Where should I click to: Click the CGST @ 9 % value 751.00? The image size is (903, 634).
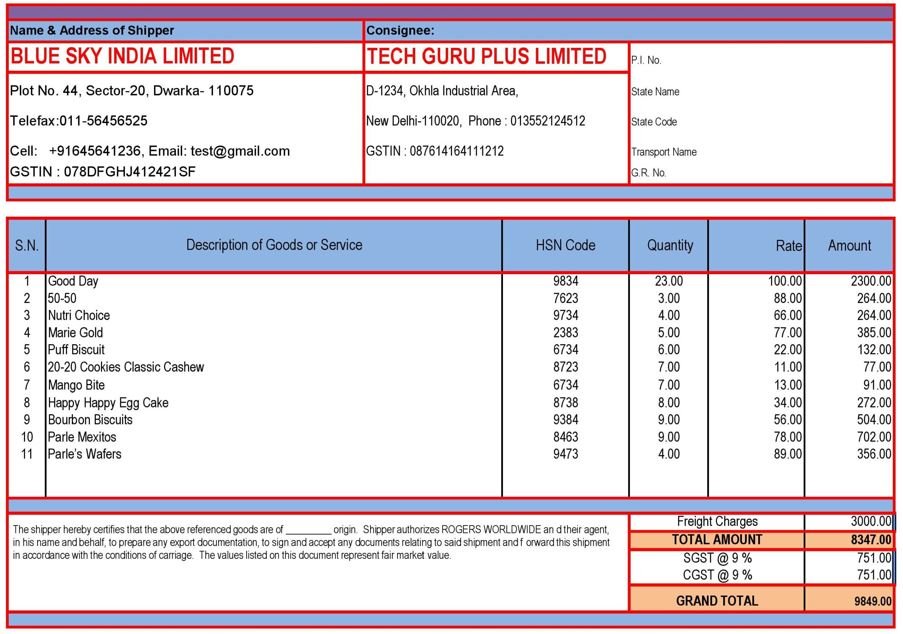pos(874,575)
